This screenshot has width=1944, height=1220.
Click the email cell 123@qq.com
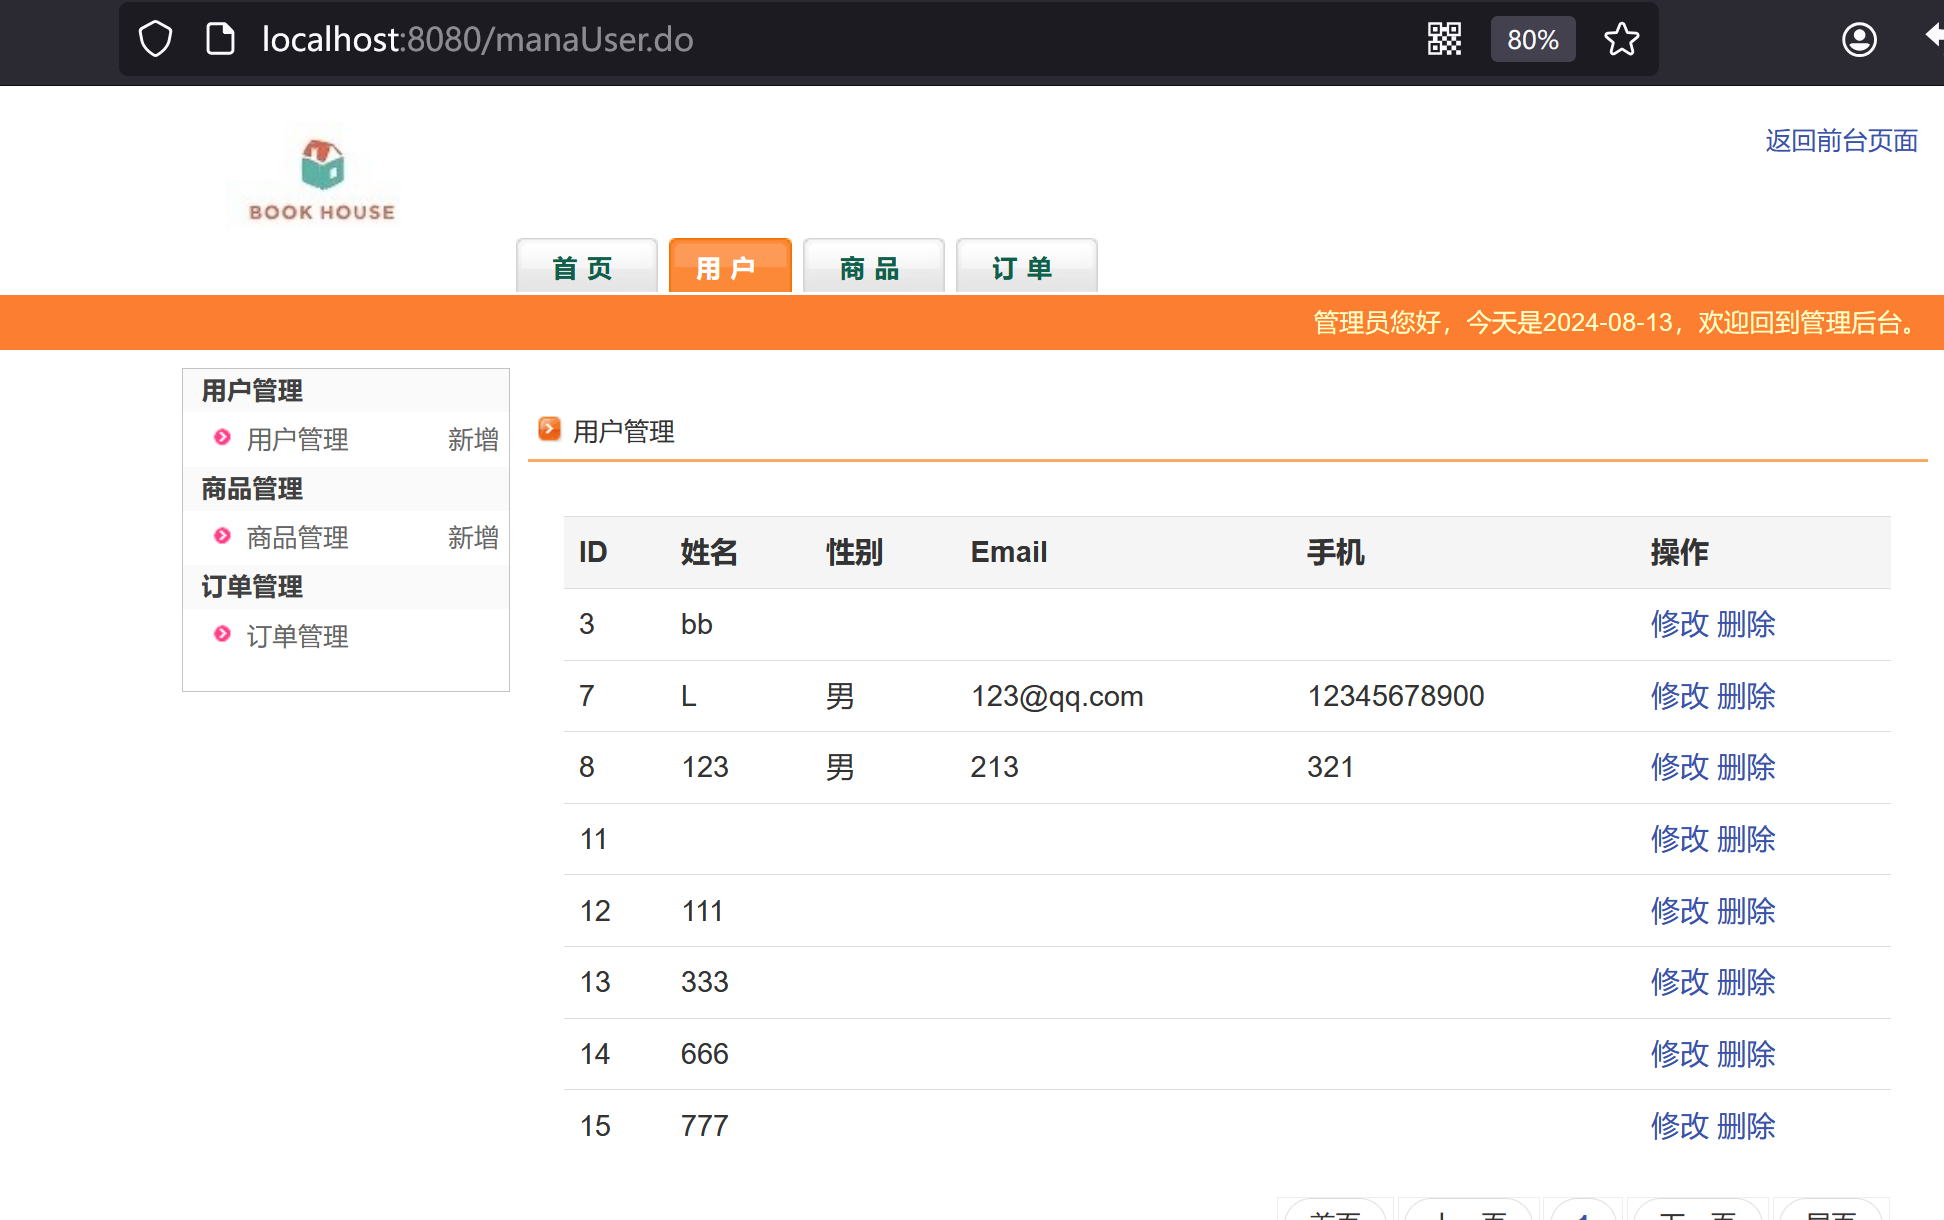point(1057,696)
